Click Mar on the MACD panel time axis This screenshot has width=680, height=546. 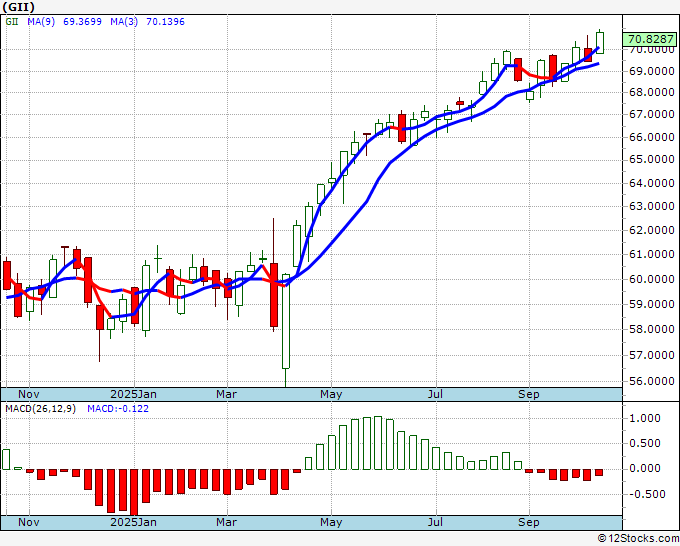pos(226,522)
